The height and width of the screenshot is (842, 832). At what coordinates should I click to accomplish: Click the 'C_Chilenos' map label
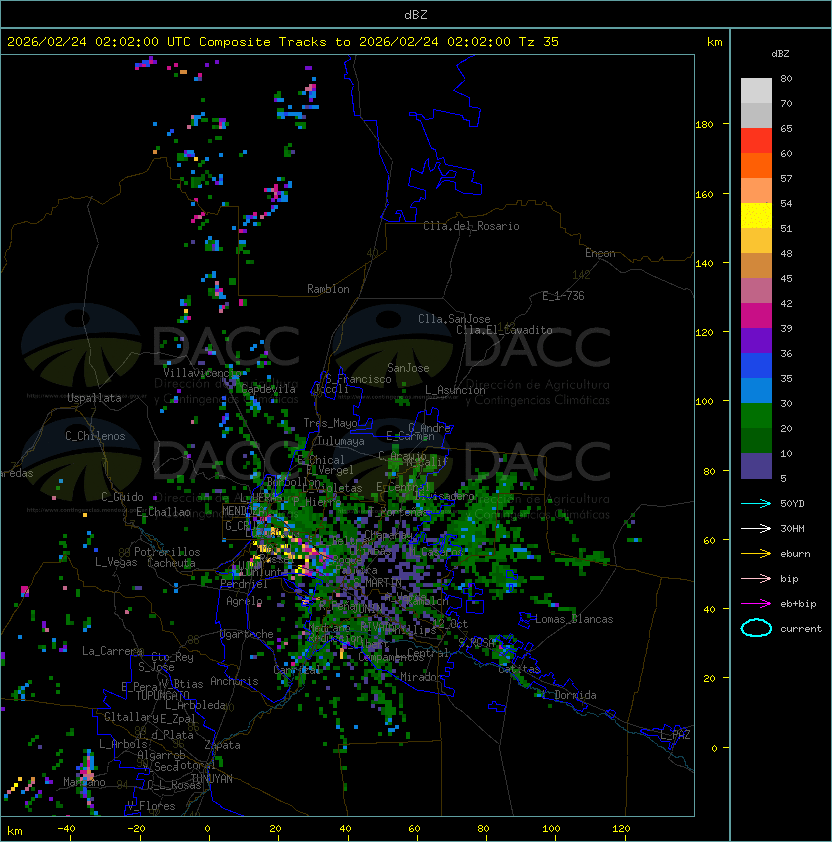click(x=95, y=436)
